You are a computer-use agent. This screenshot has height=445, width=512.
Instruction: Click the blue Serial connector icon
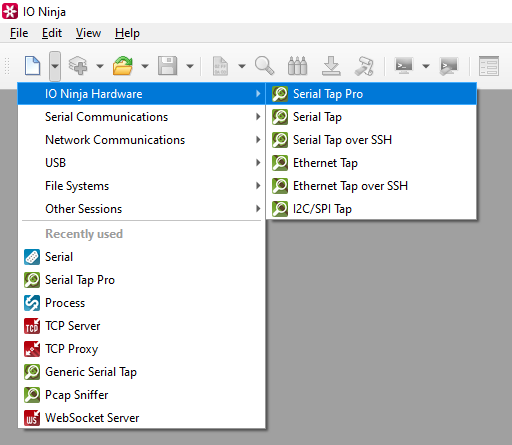32,257
